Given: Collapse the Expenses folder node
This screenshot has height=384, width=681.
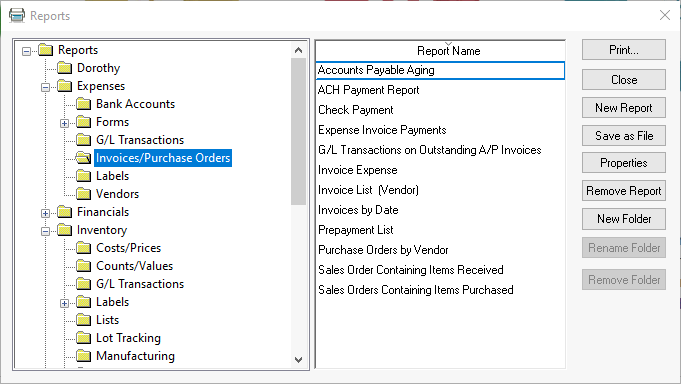Looking at the screenshot, I should coord(45,87).
